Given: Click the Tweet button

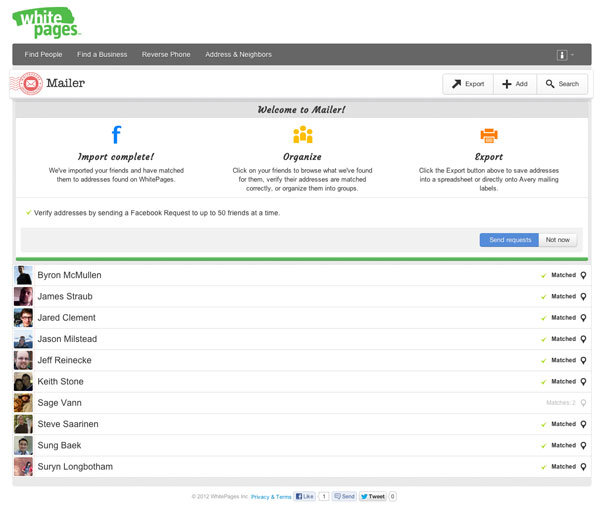Looking at the screenshot, I should click(373, 497).
